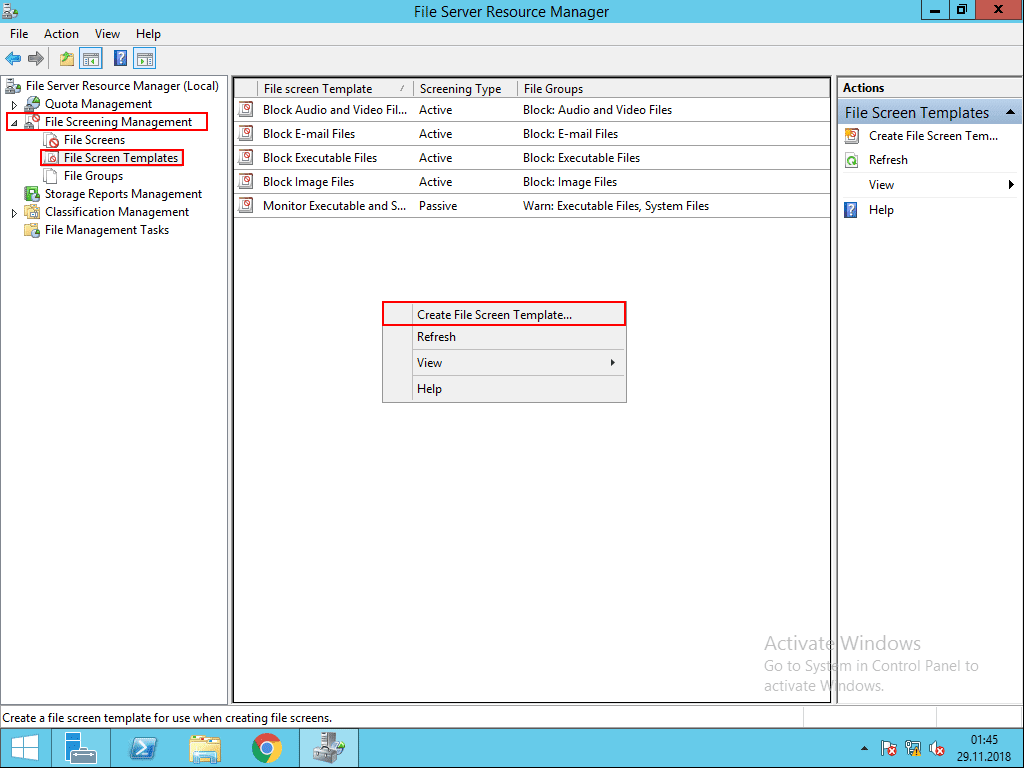The width and height of the screenshot is (1024, 768).
Task: Click the Forward navigation arrow in toolbar
Action: [37, 58]
